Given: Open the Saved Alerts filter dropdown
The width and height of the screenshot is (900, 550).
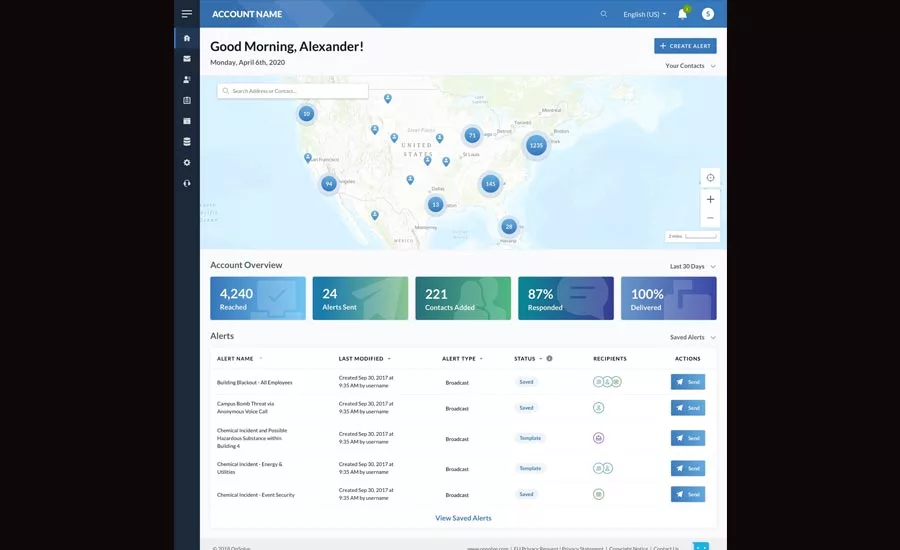Looking at the screenshot, I should click(692, 338).
